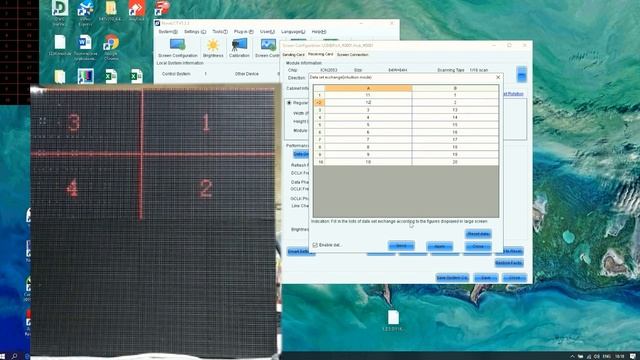Open Screen Configuration in NovaLCT toolbar
Image resolution: width=640 pixels, height=360 pixels.
pyautogui.click(x=178, y=48)
